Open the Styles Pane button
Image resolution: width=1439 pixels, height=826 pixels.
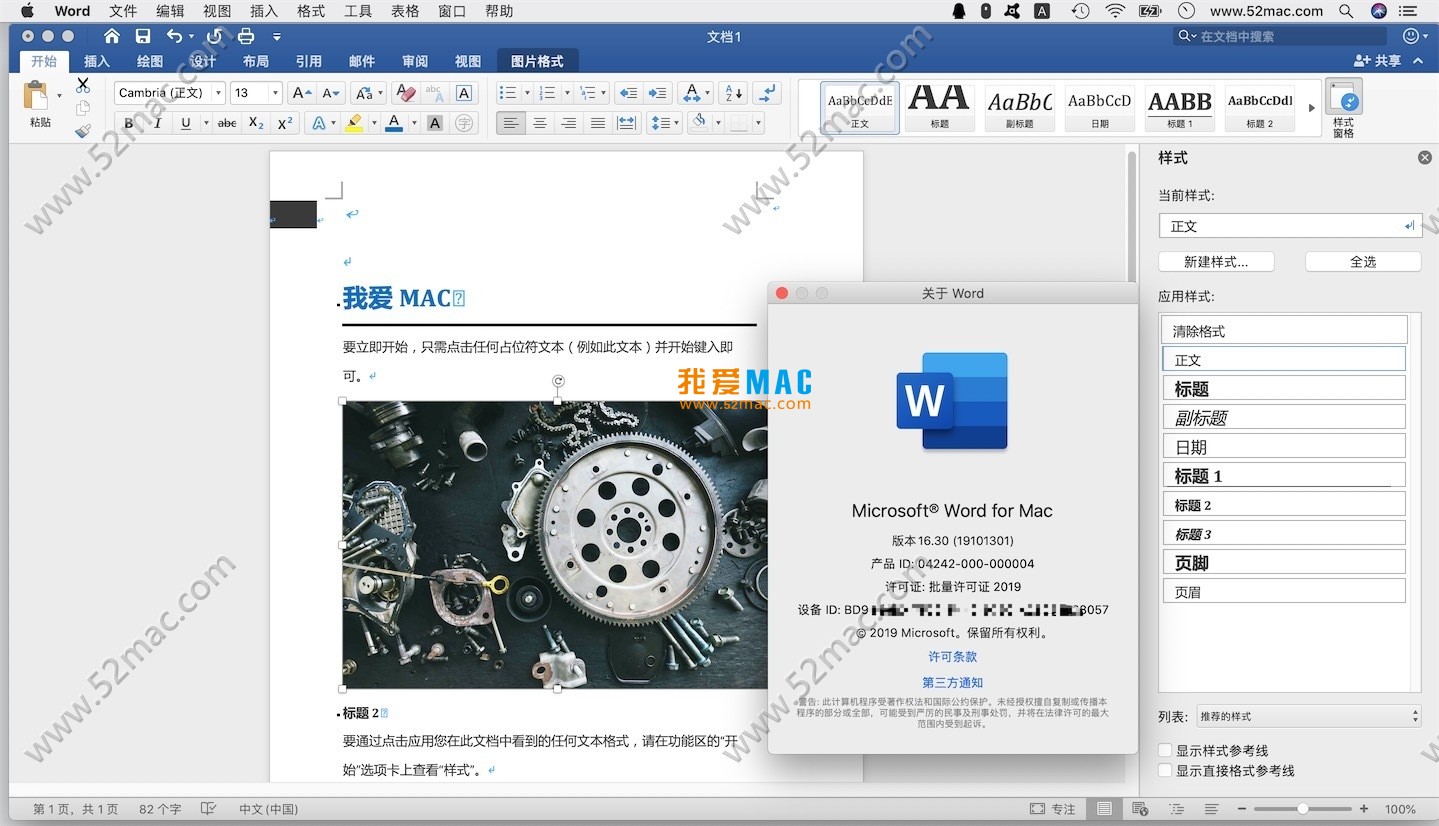pyautogui.click(x=1343, y=108)
